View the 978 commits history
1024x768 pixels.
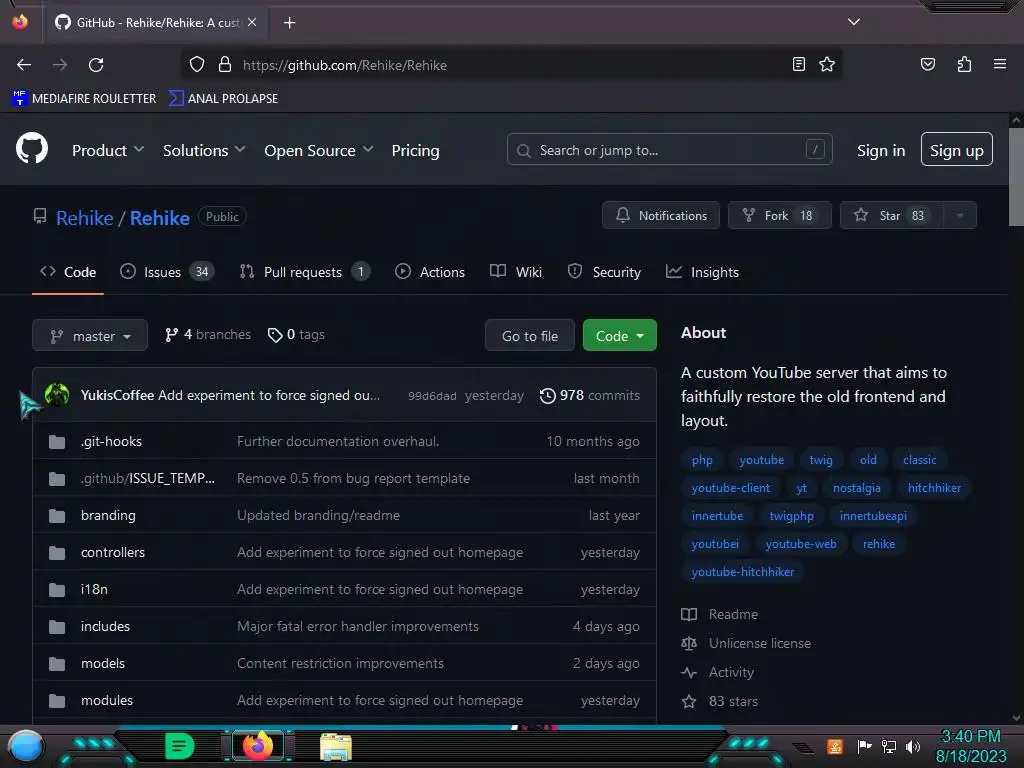point(590,395)
